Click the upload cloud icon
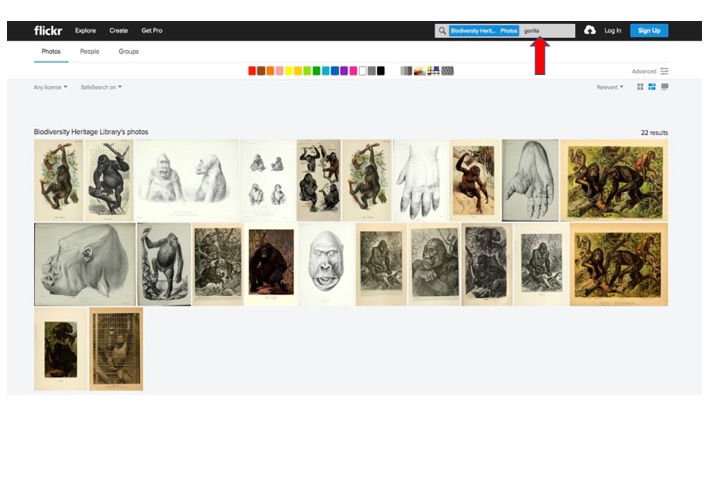720x480 pixels. point(590,30)
